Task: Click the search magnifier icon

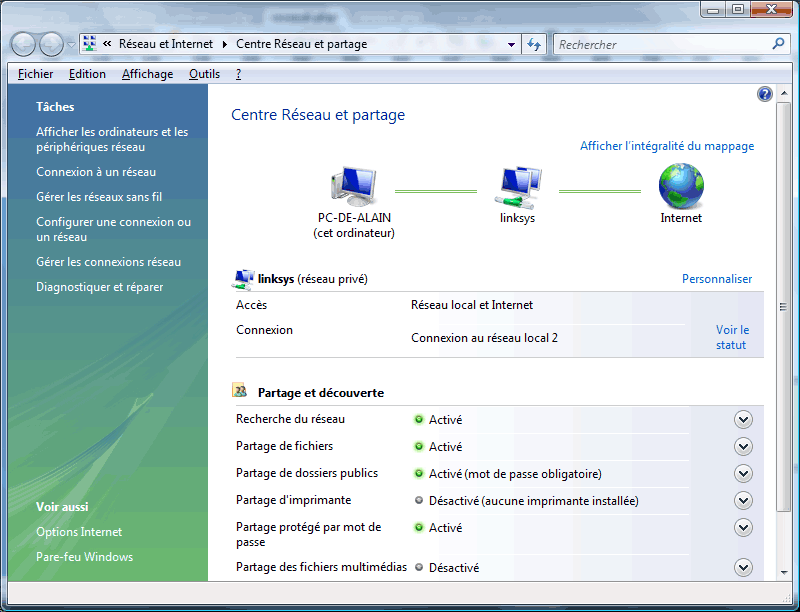Action: 779,44
